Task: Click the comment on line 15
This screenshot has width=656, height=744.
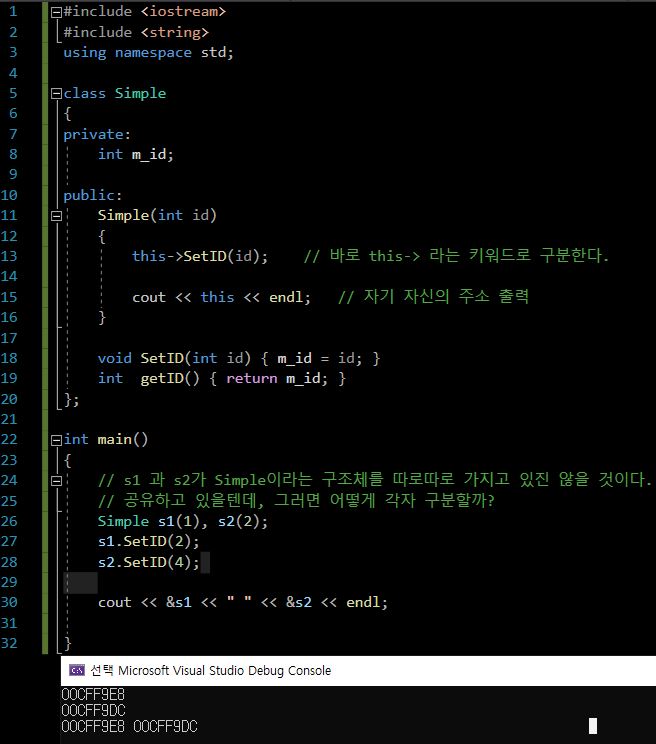Action: pos(433,297)
